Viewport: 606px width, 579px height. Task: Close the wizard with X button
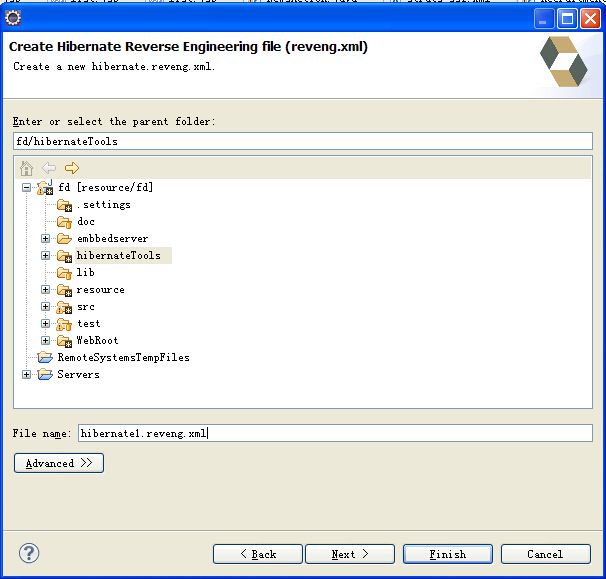(590, 18)
